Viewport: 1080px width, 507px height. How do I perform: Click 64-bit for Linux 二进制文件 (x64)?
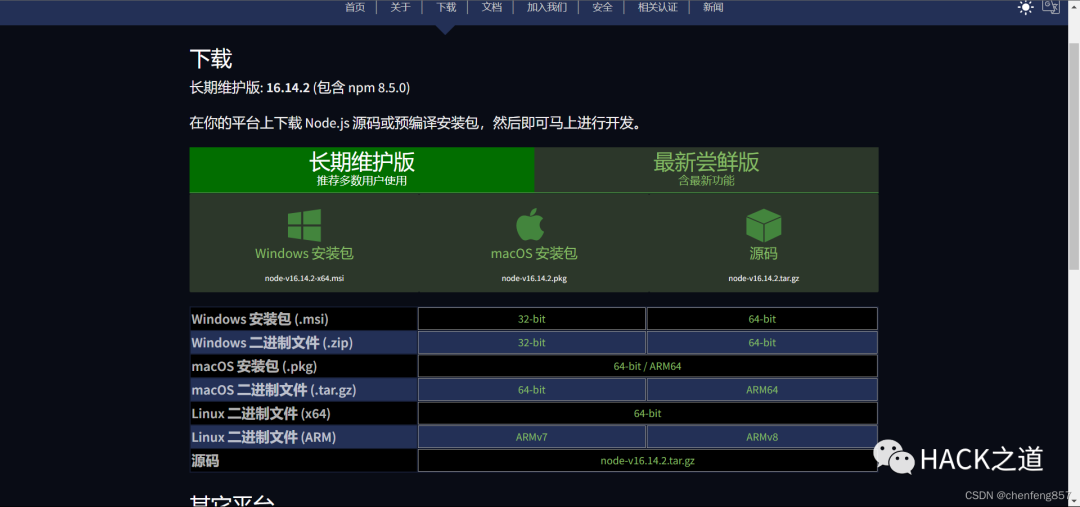click(x=647, y=413)
